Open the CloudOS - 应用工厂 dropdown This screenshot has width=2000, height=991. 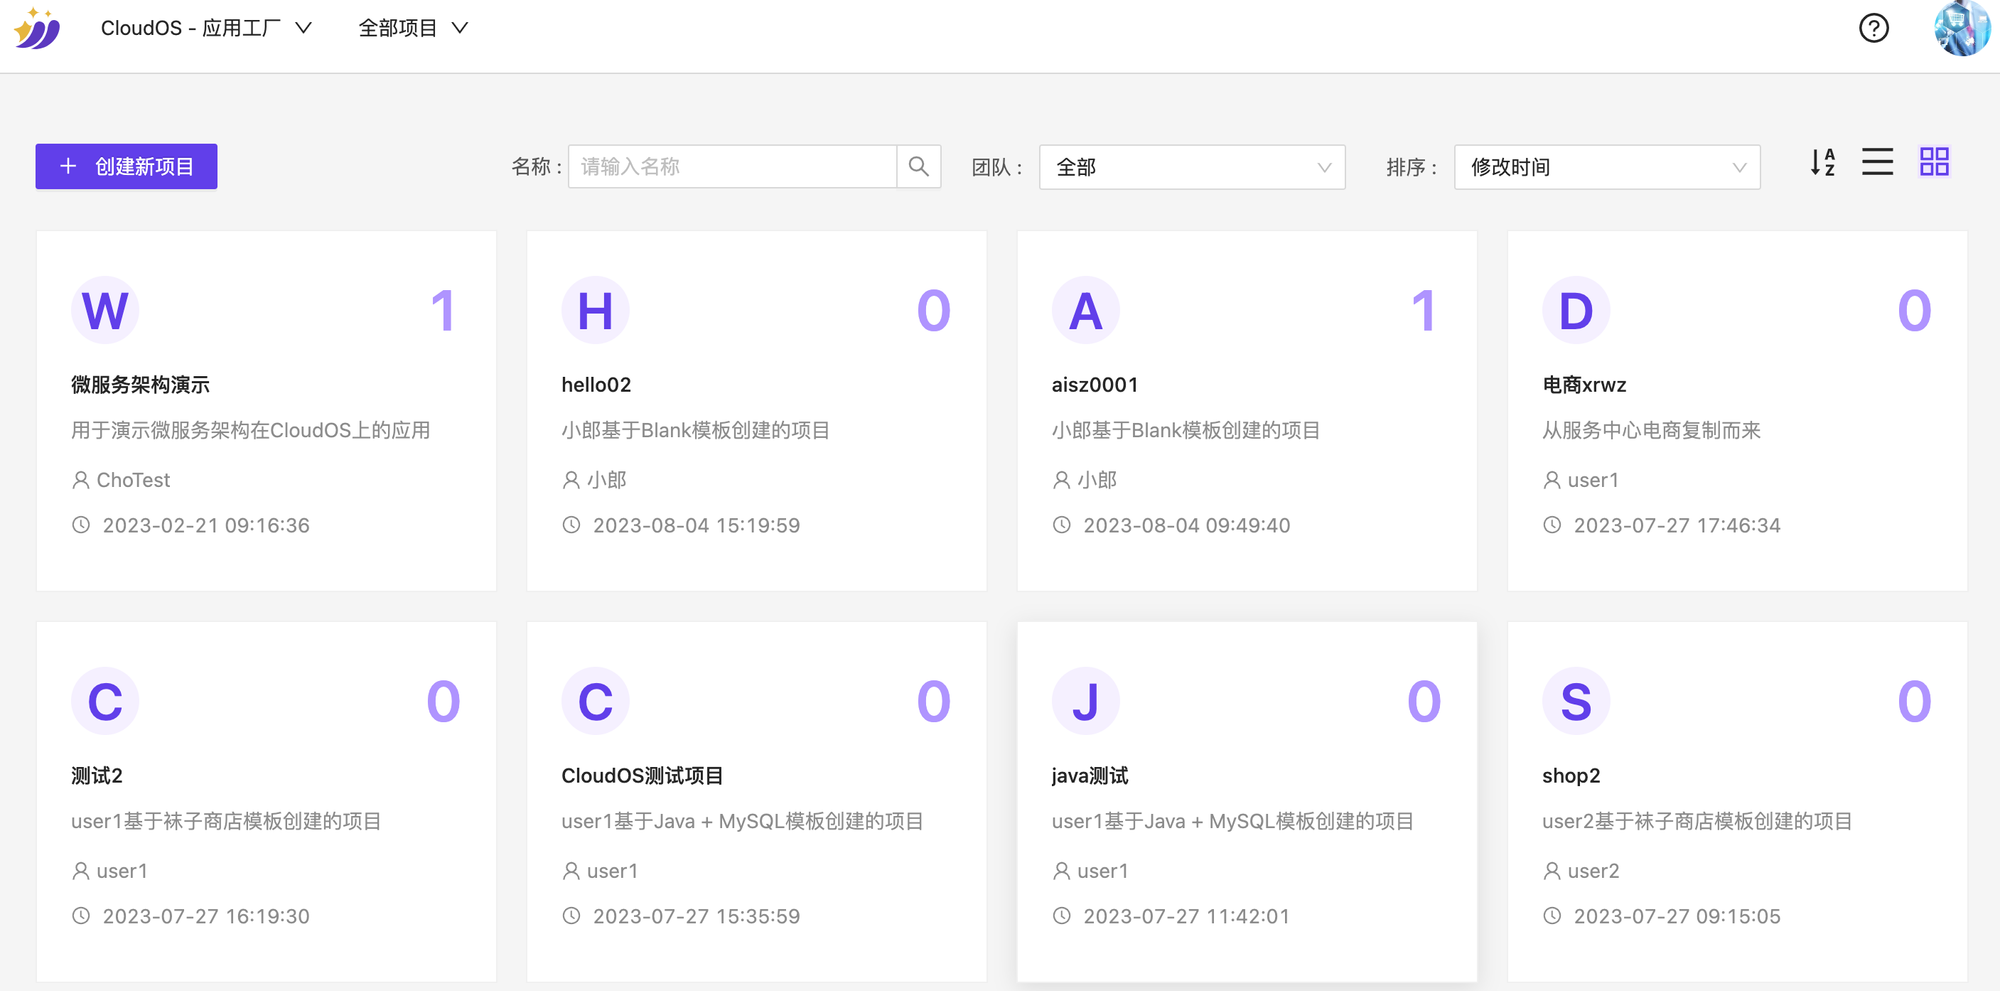coord(205,28)
